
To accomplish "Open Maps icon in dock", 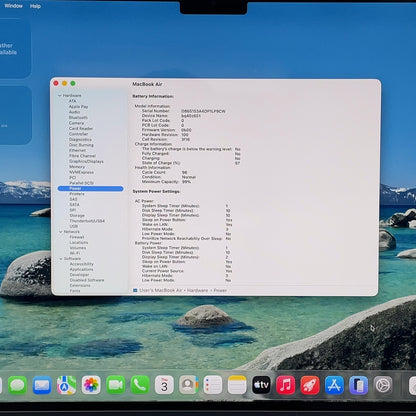I will (66, 385).
